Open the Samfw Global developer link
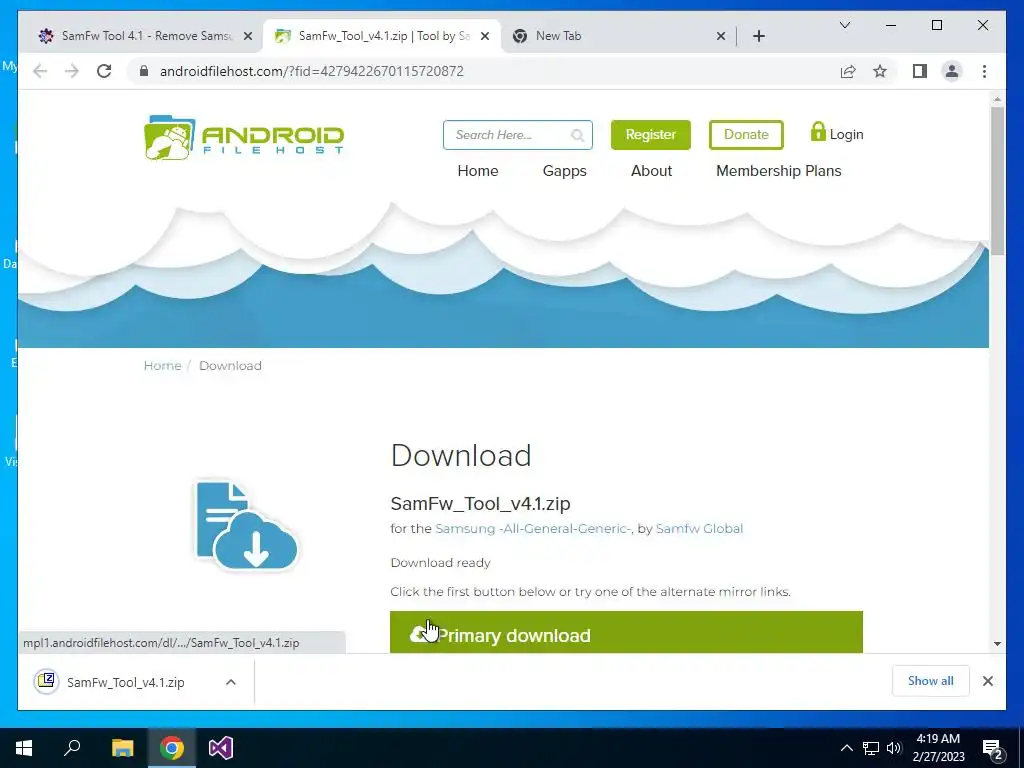1024x768 pixels. 699,529
